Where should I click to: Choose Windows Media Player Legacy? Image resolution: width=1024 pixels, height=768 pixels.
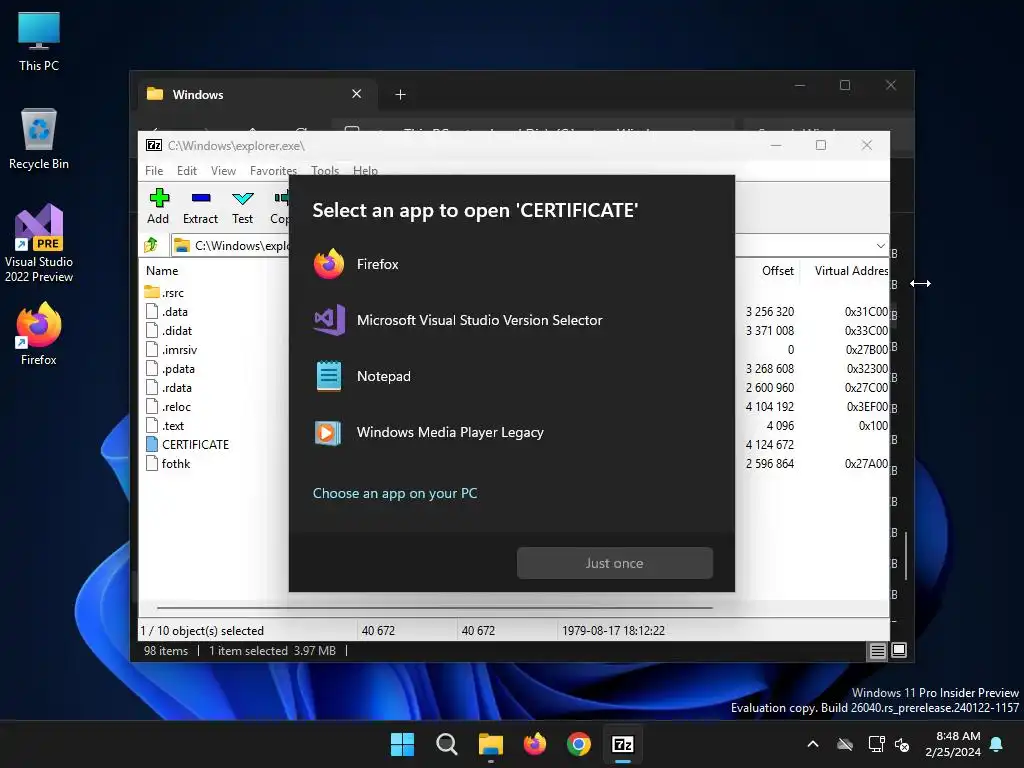click(511, 432)
